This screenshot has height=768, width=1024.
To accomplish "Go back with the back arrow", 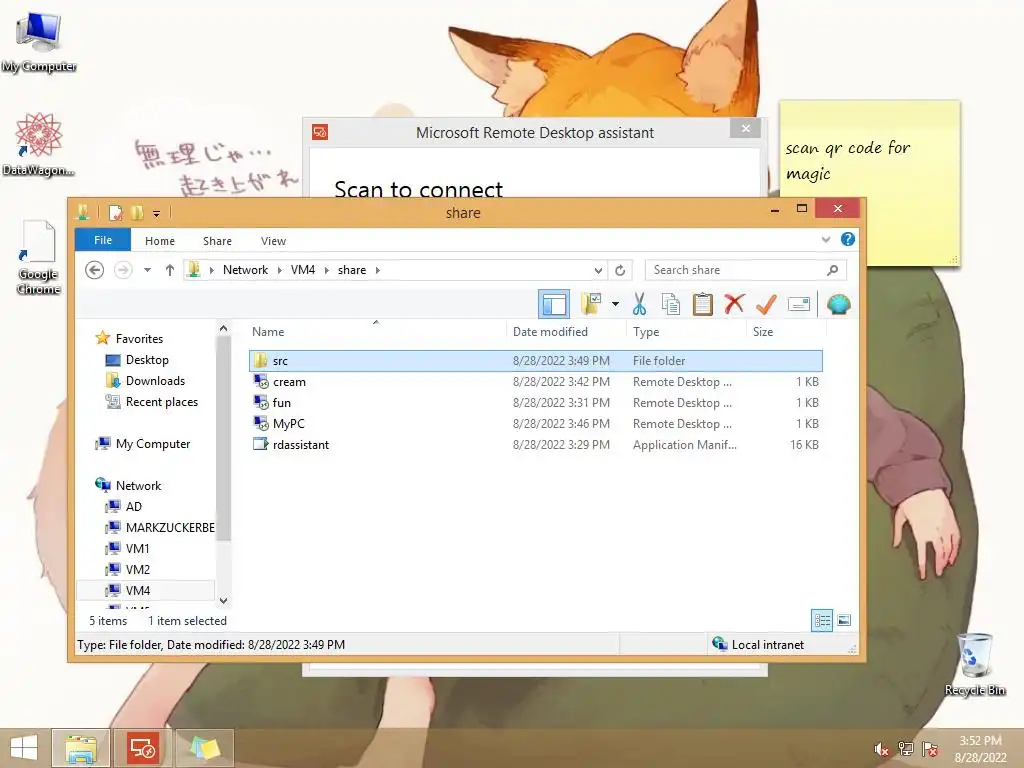I will coord(95,270).
